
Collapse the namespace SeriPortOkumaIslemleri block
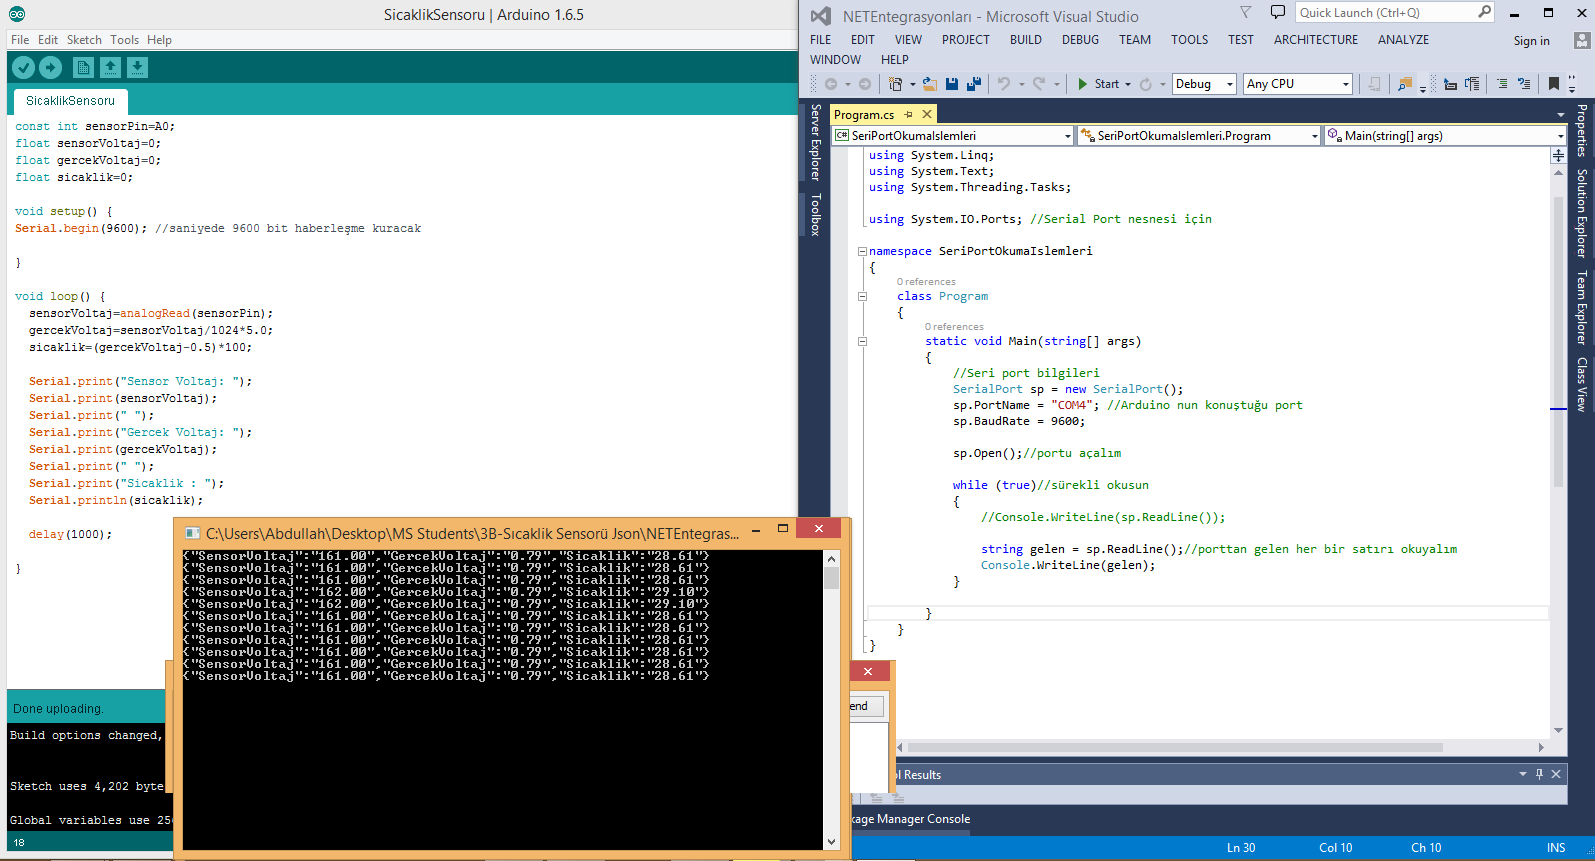(x=862, y=251)
